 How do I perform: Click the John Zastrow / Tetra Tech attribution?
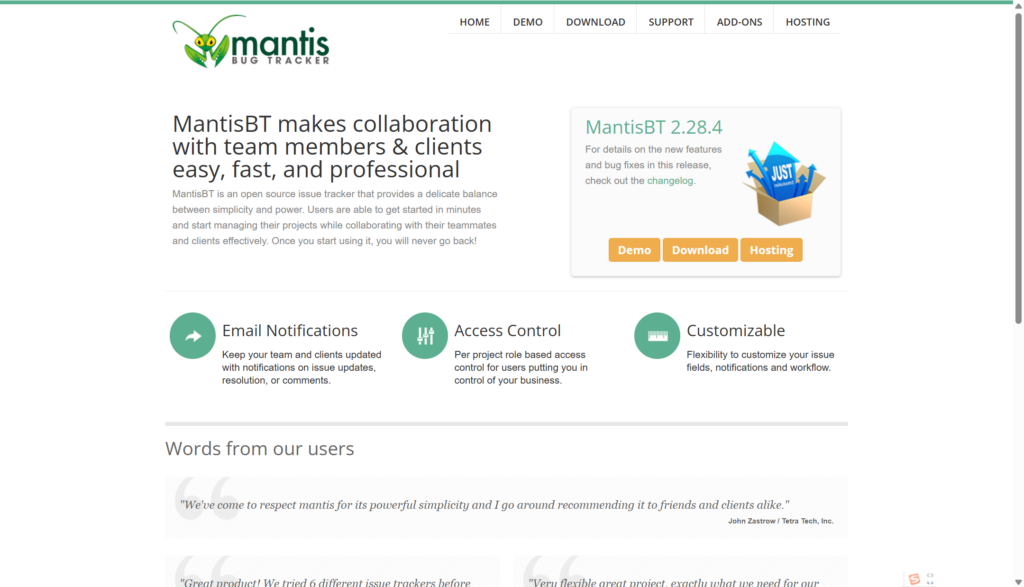tap(780, 521)
